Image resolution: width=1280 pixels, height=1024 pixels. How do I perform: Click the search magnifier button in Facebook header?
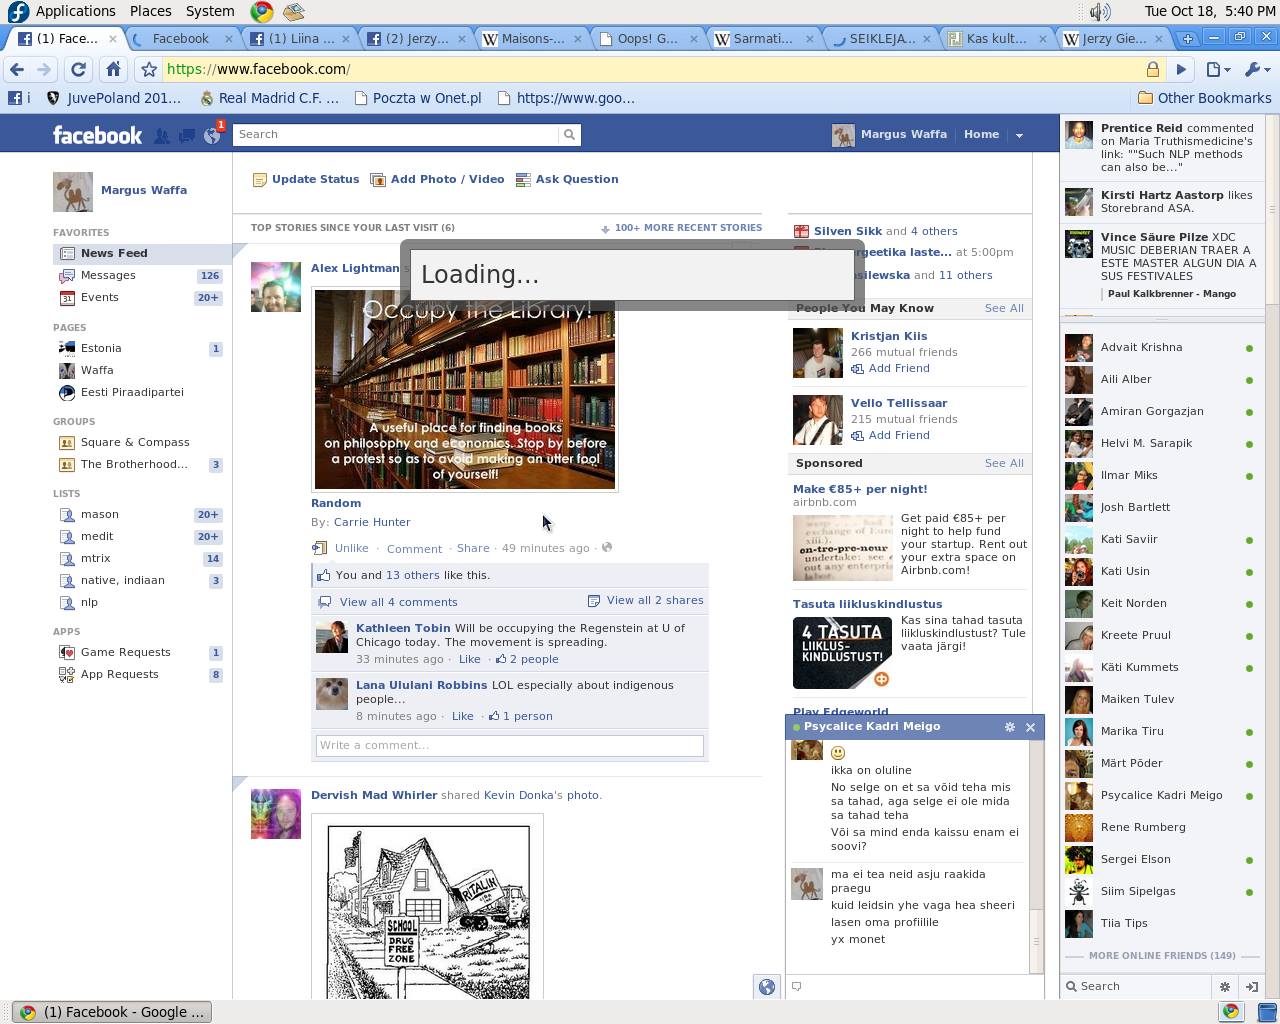click(x=569, y=134)
